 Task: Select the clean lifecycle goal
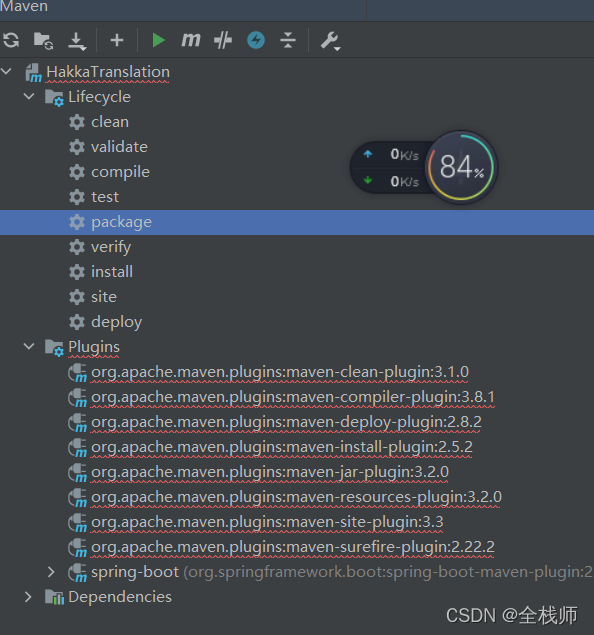point(110,121)
